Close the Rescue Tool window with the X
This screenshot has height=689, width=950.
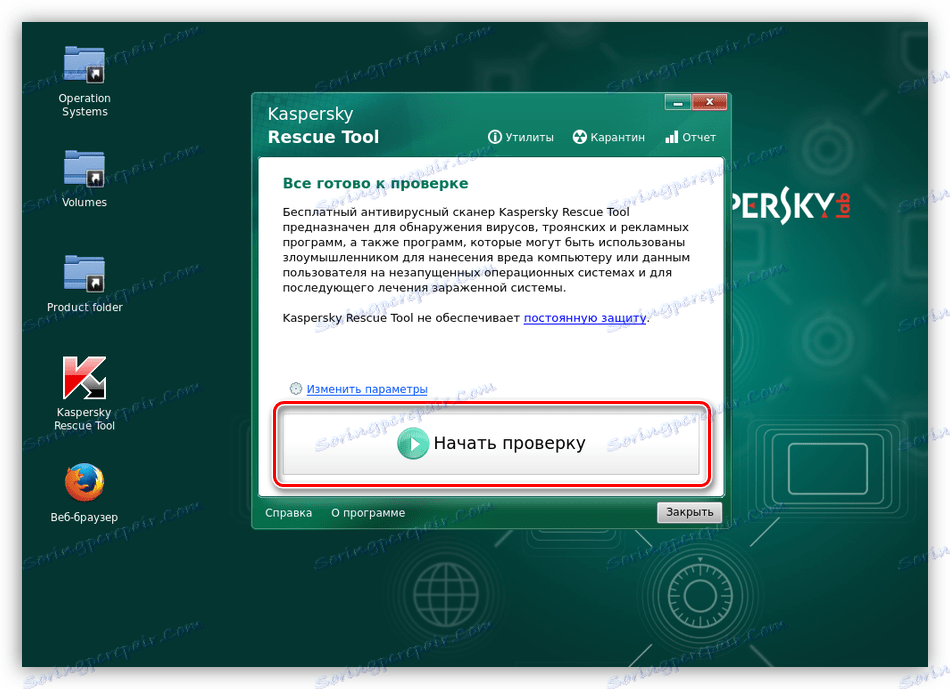coord(709,102)
